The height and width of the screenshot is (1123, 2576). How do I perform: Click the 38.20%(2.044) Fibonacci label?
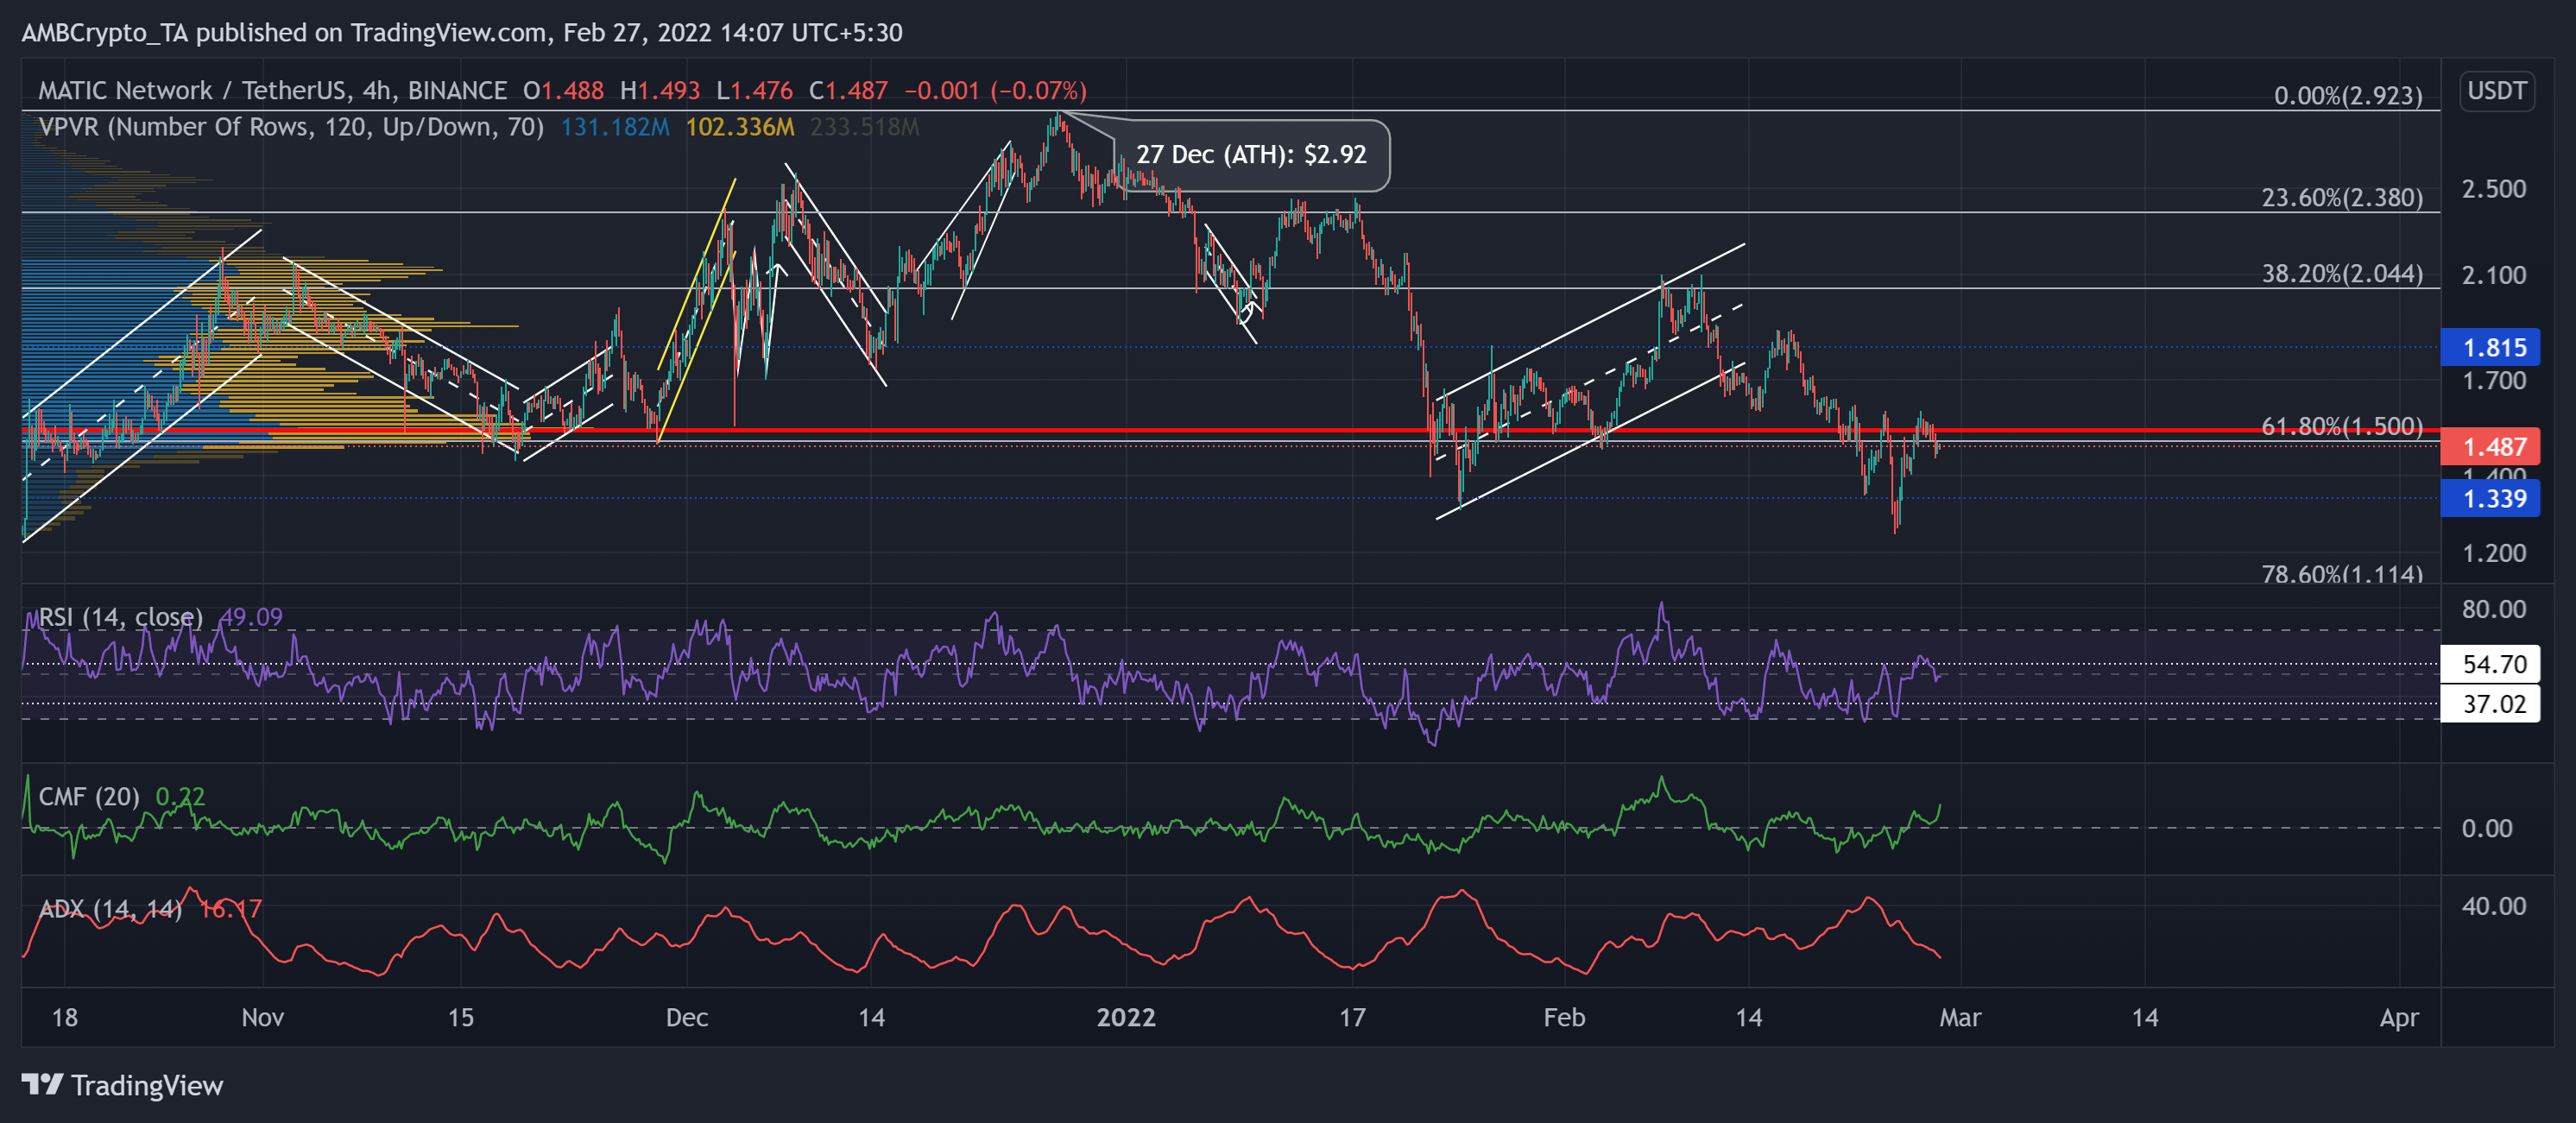[x=2342, y=274]
